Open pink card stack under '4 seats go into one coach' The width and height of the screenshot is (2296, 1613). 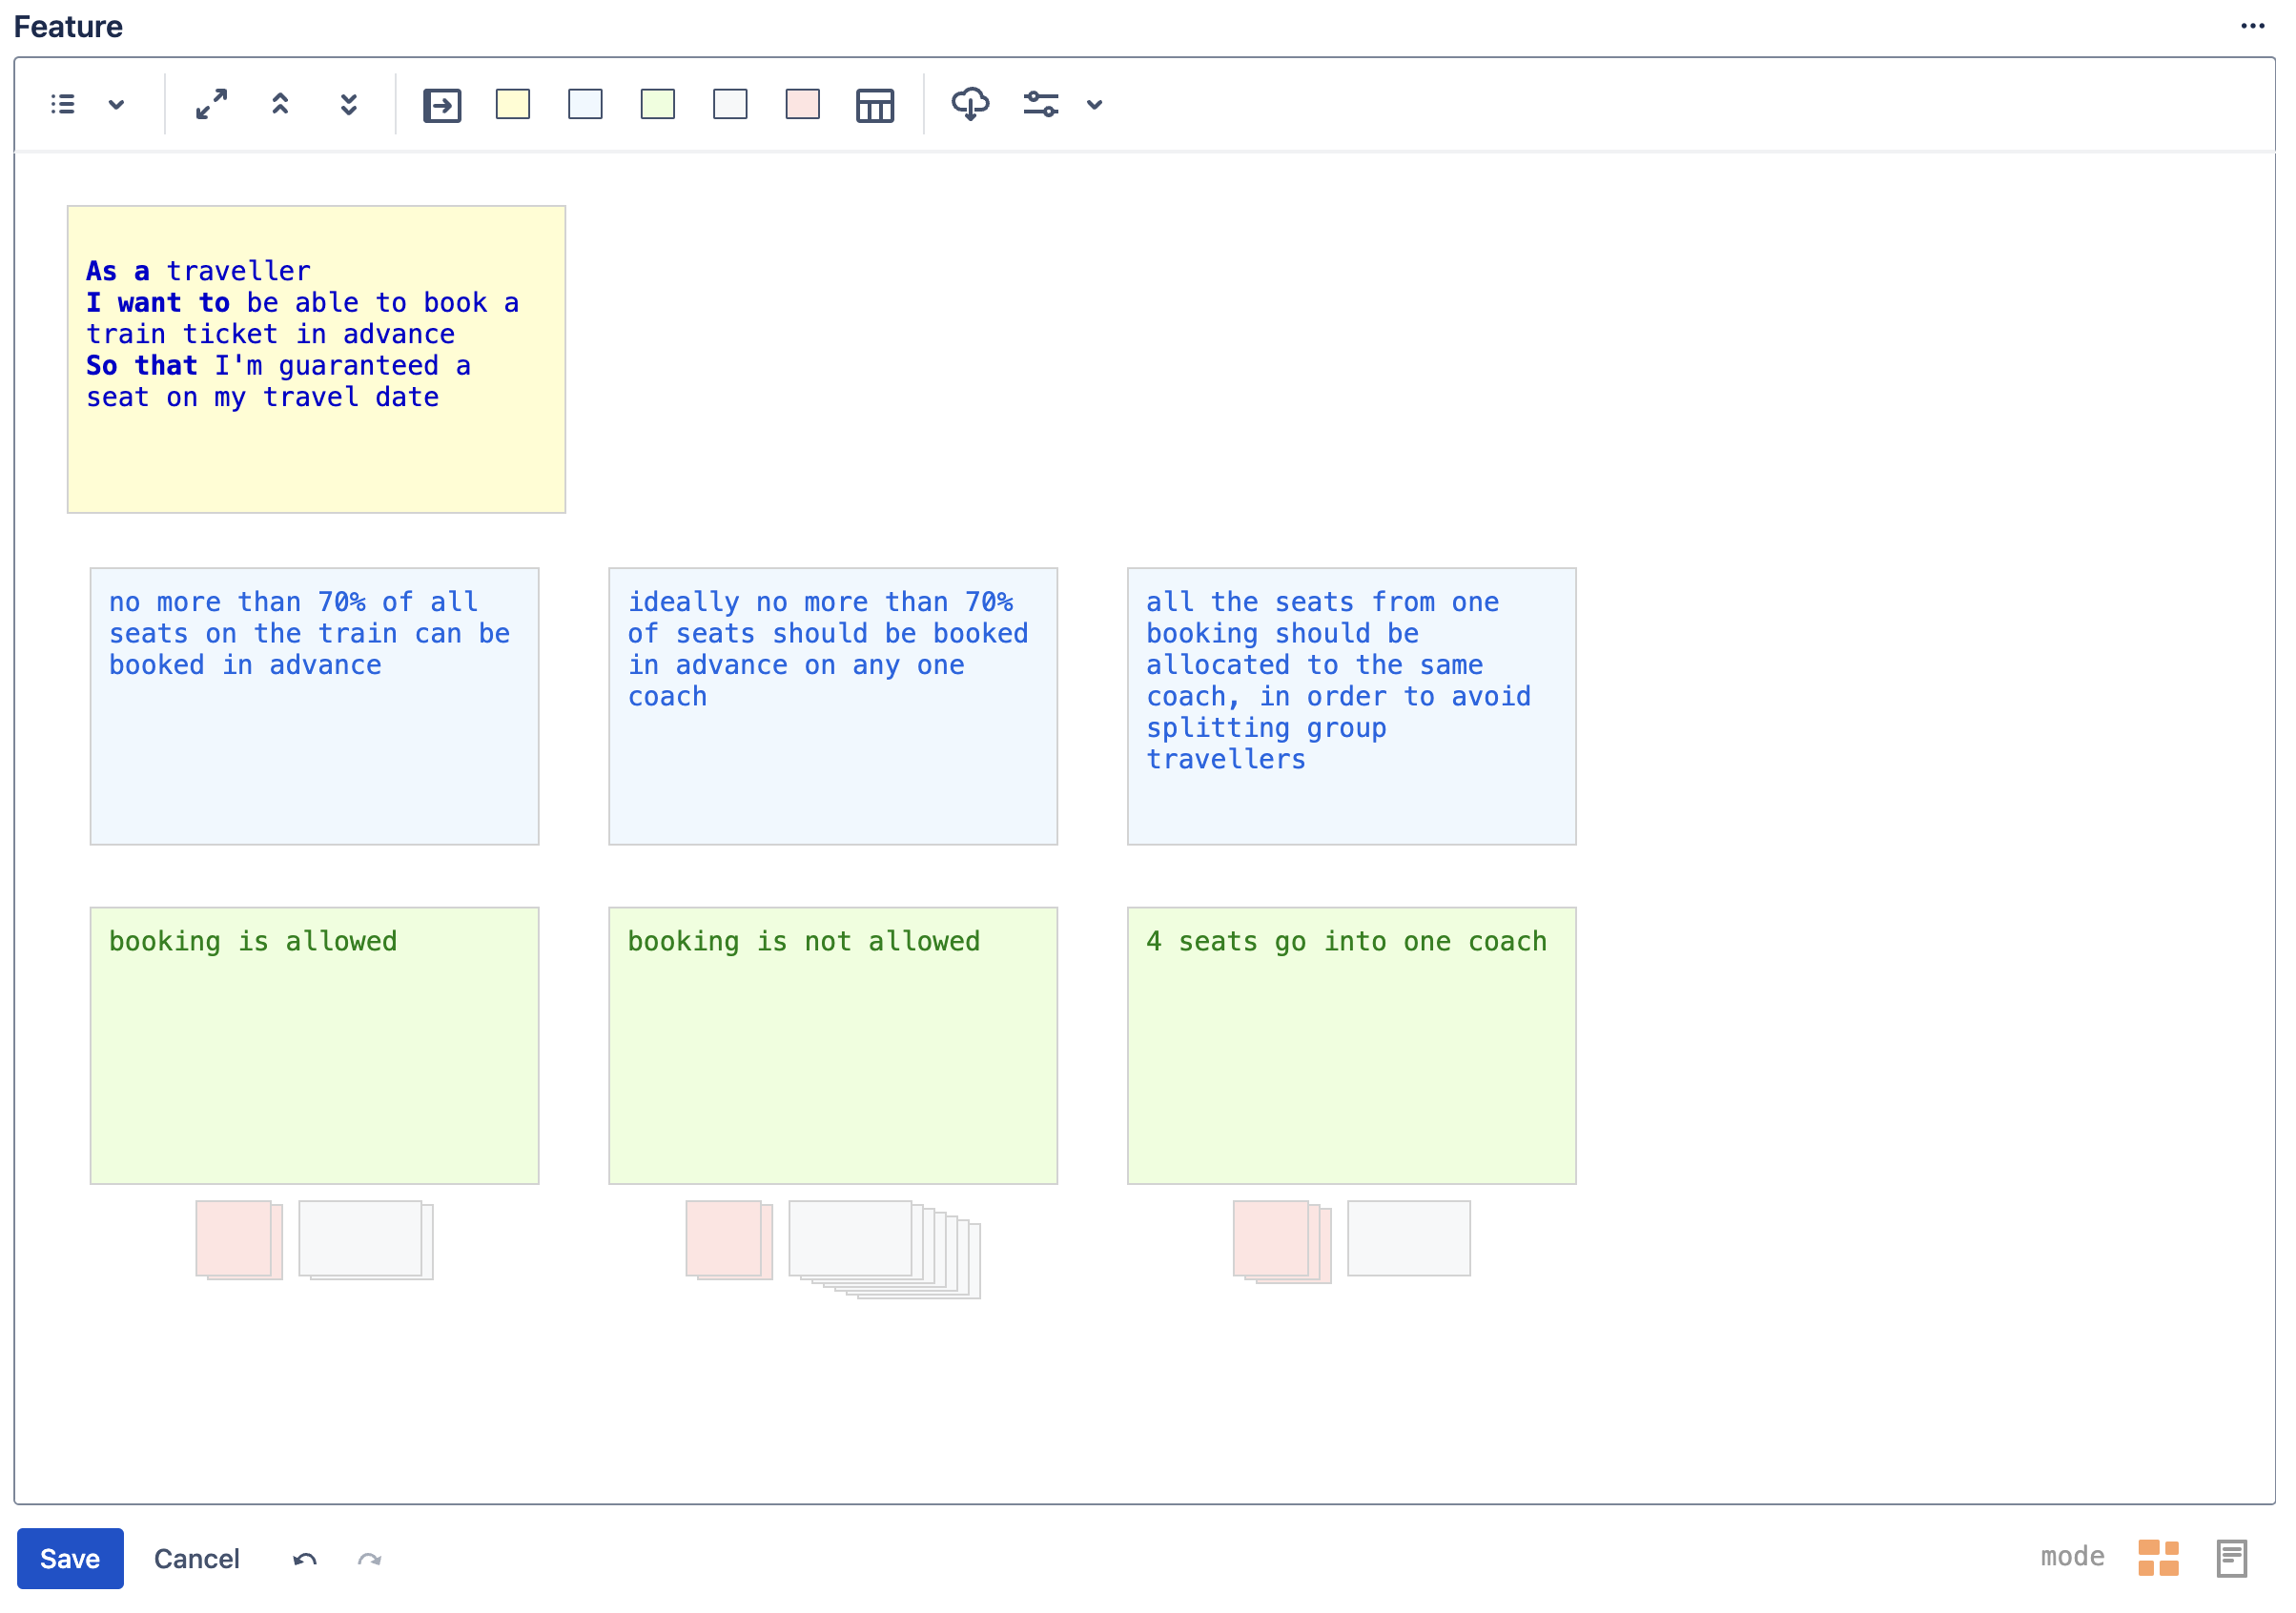click(1282, 1242)
